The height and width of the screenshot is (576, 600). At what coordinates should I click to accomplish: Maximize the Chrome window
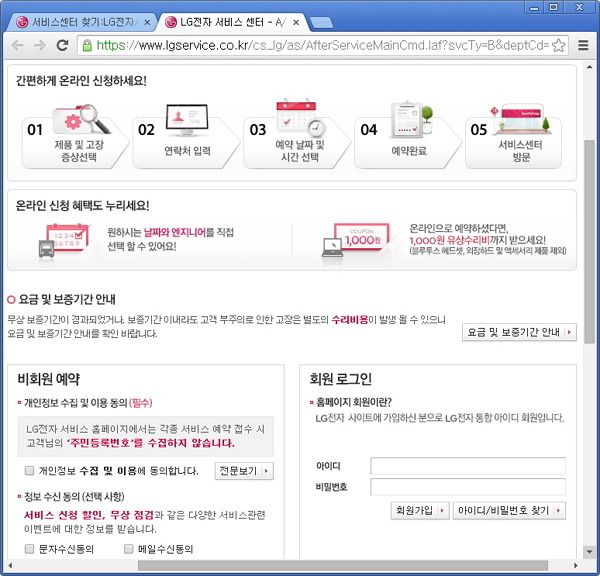click(553, 7)
